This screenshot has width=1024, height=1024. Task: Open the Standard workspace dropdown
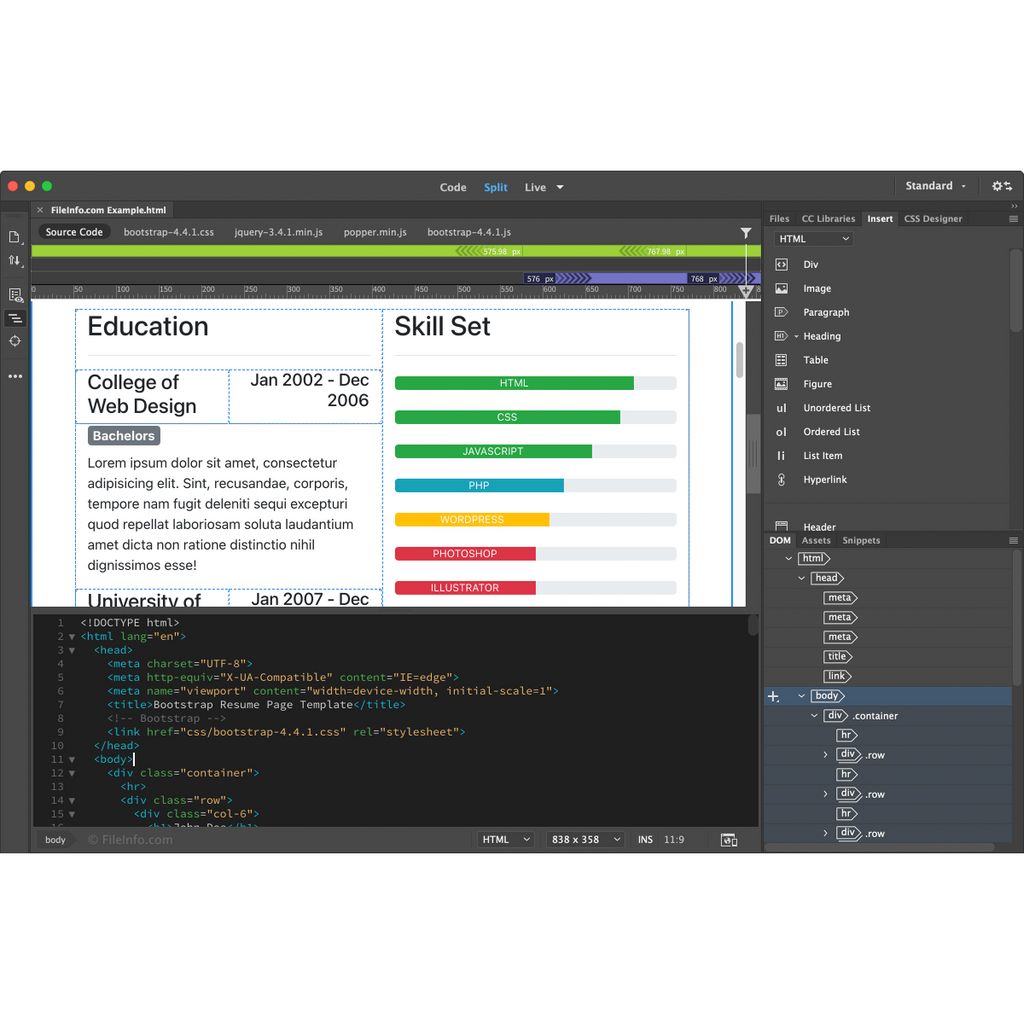936,186
